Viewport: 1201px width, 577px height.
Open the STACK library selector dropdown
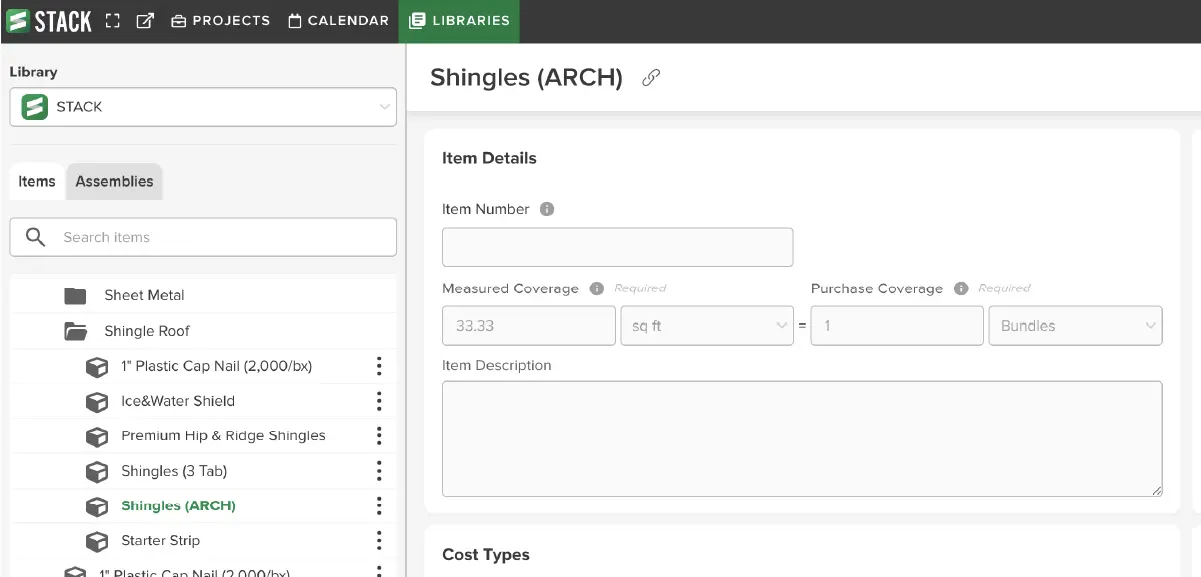point(202,107)
